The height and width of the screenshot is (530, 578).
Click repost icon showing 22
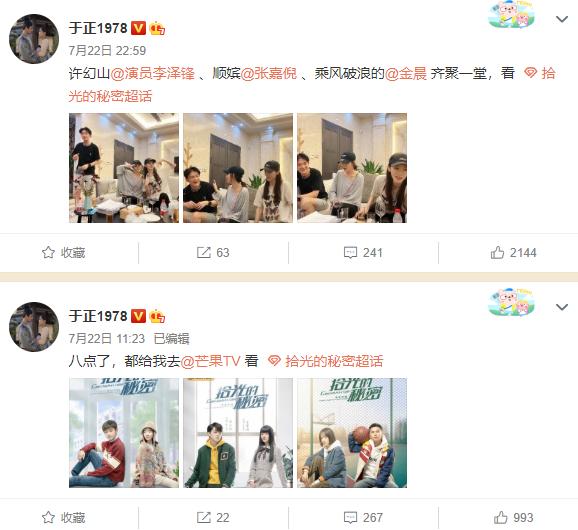click(203, 517)
